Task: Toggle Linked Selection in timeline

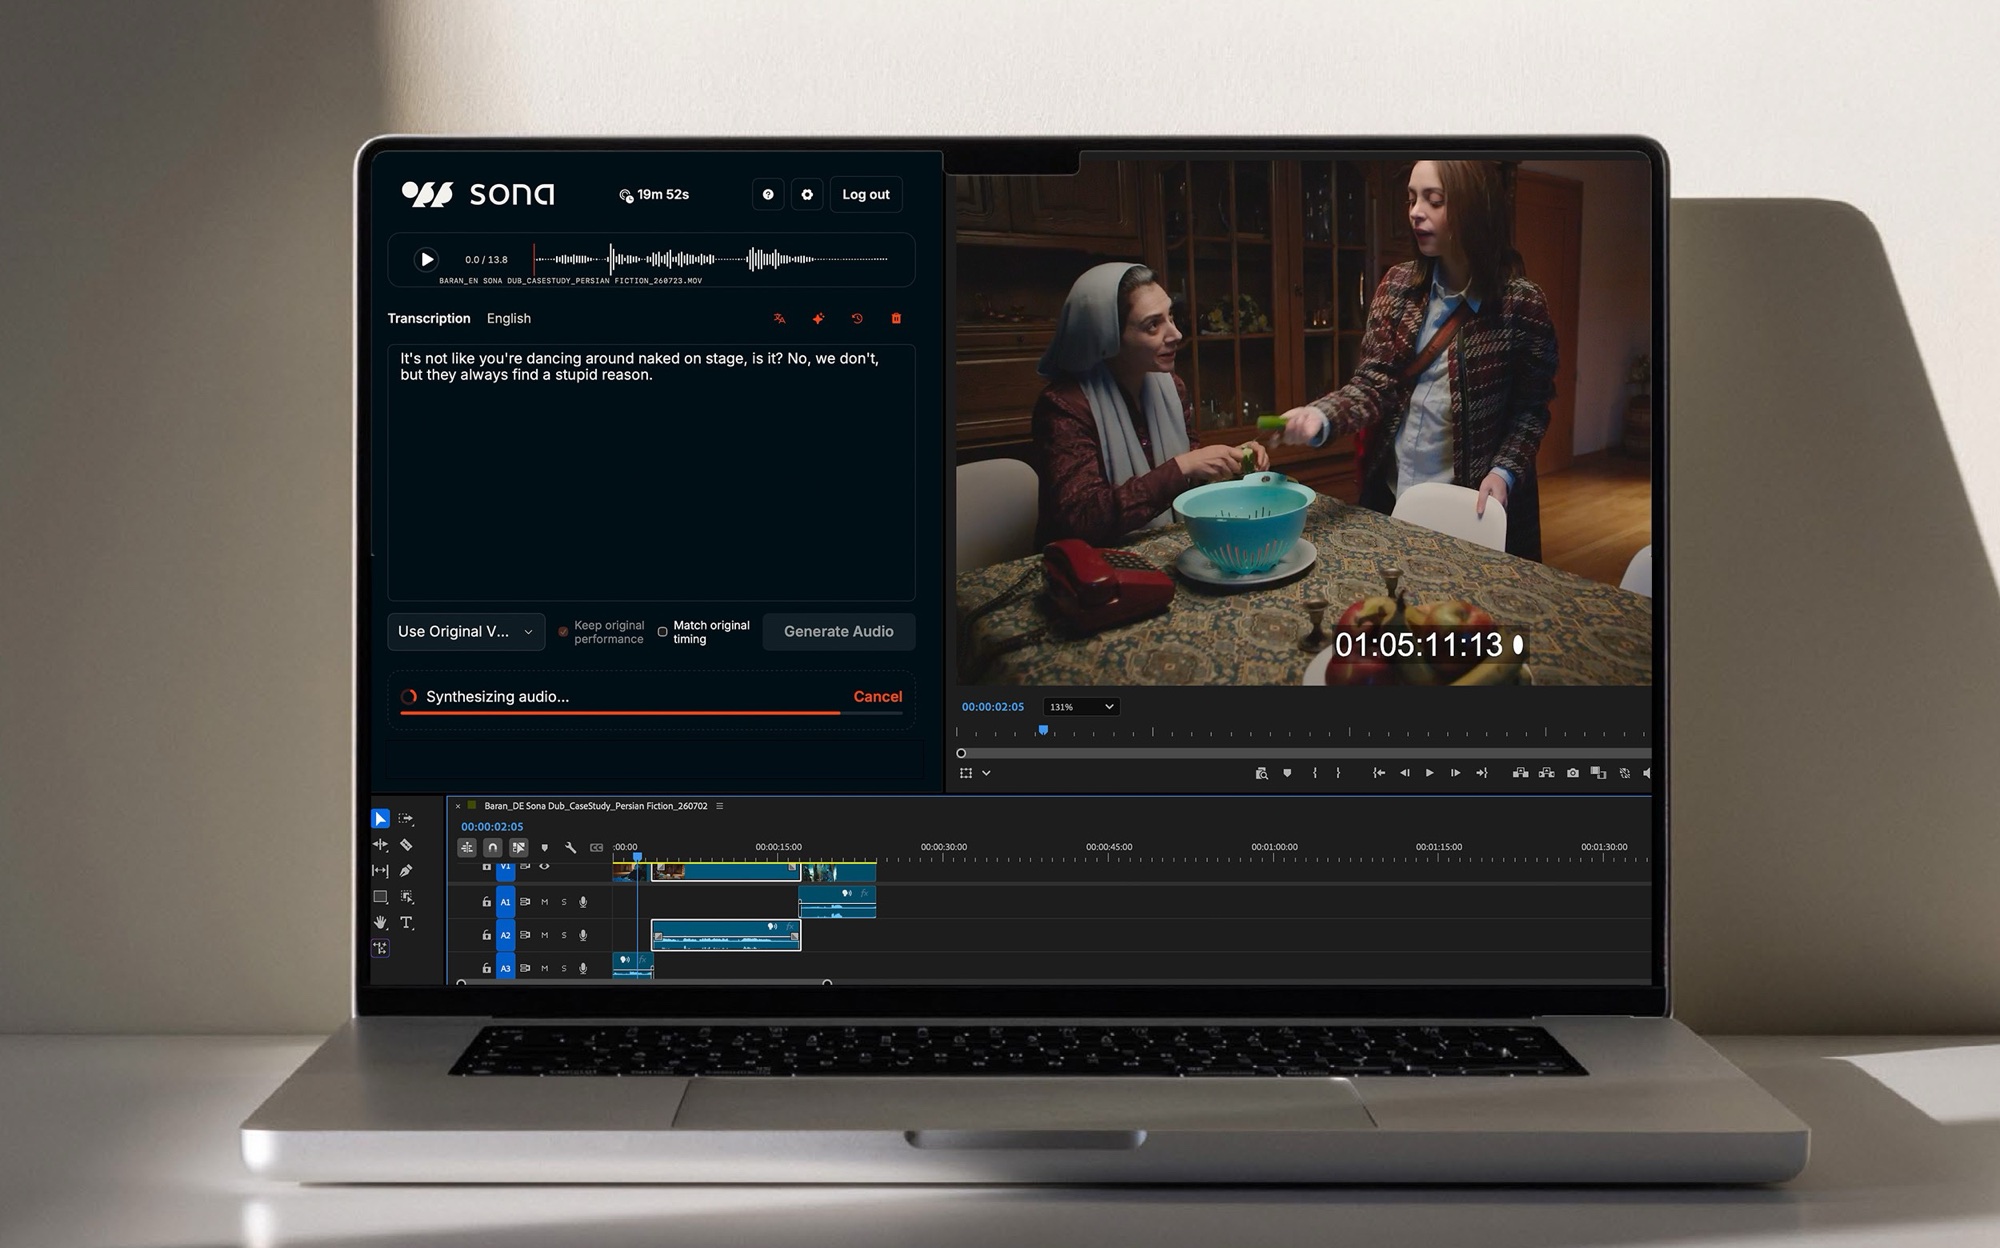Action: click(x=519, y=848)
